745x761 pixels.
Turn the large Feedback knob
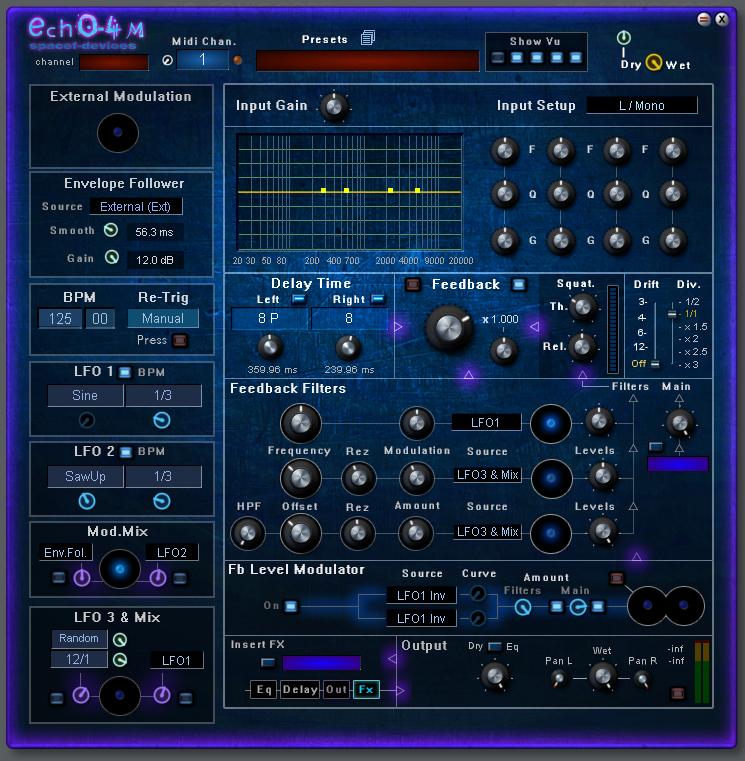(x=449, y=329)
